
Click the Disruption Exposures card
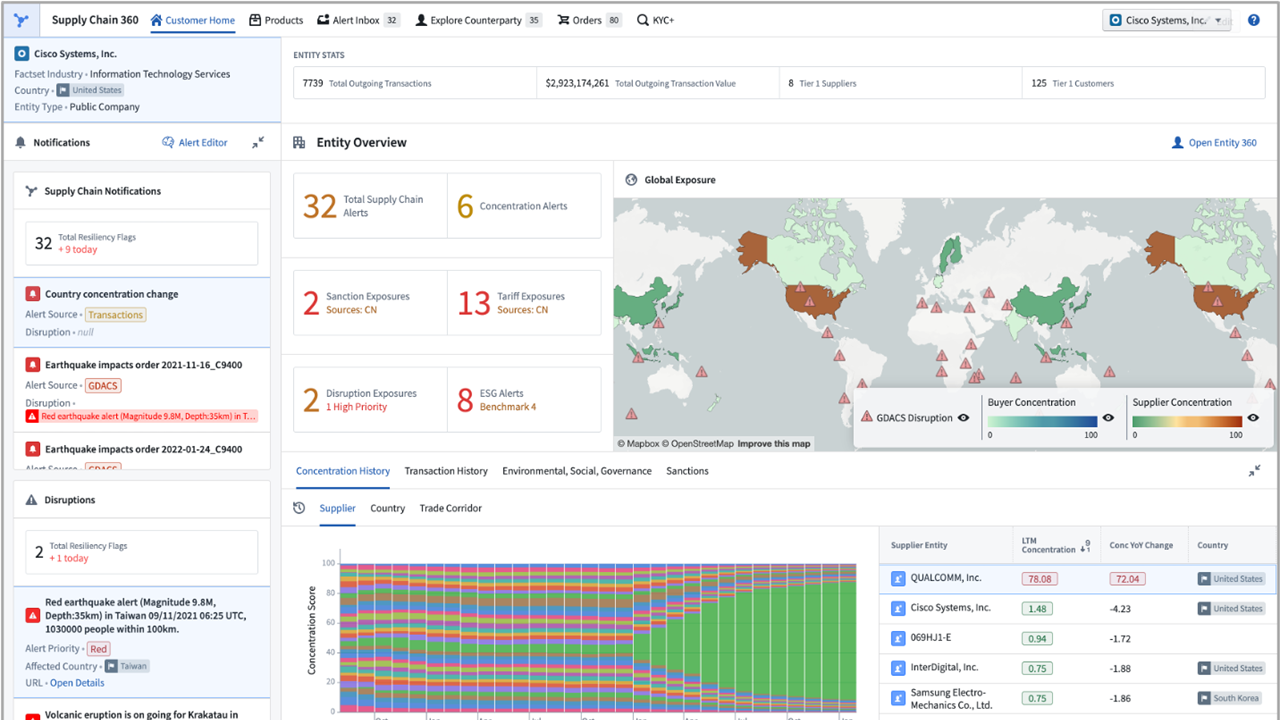[370, 400]
